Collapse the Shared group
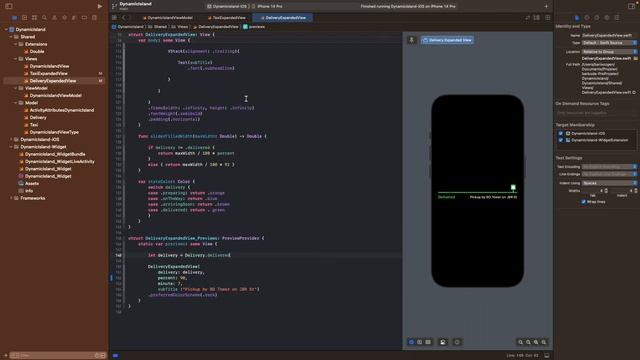Screen dimensions: 640x360 pos(11,37)
